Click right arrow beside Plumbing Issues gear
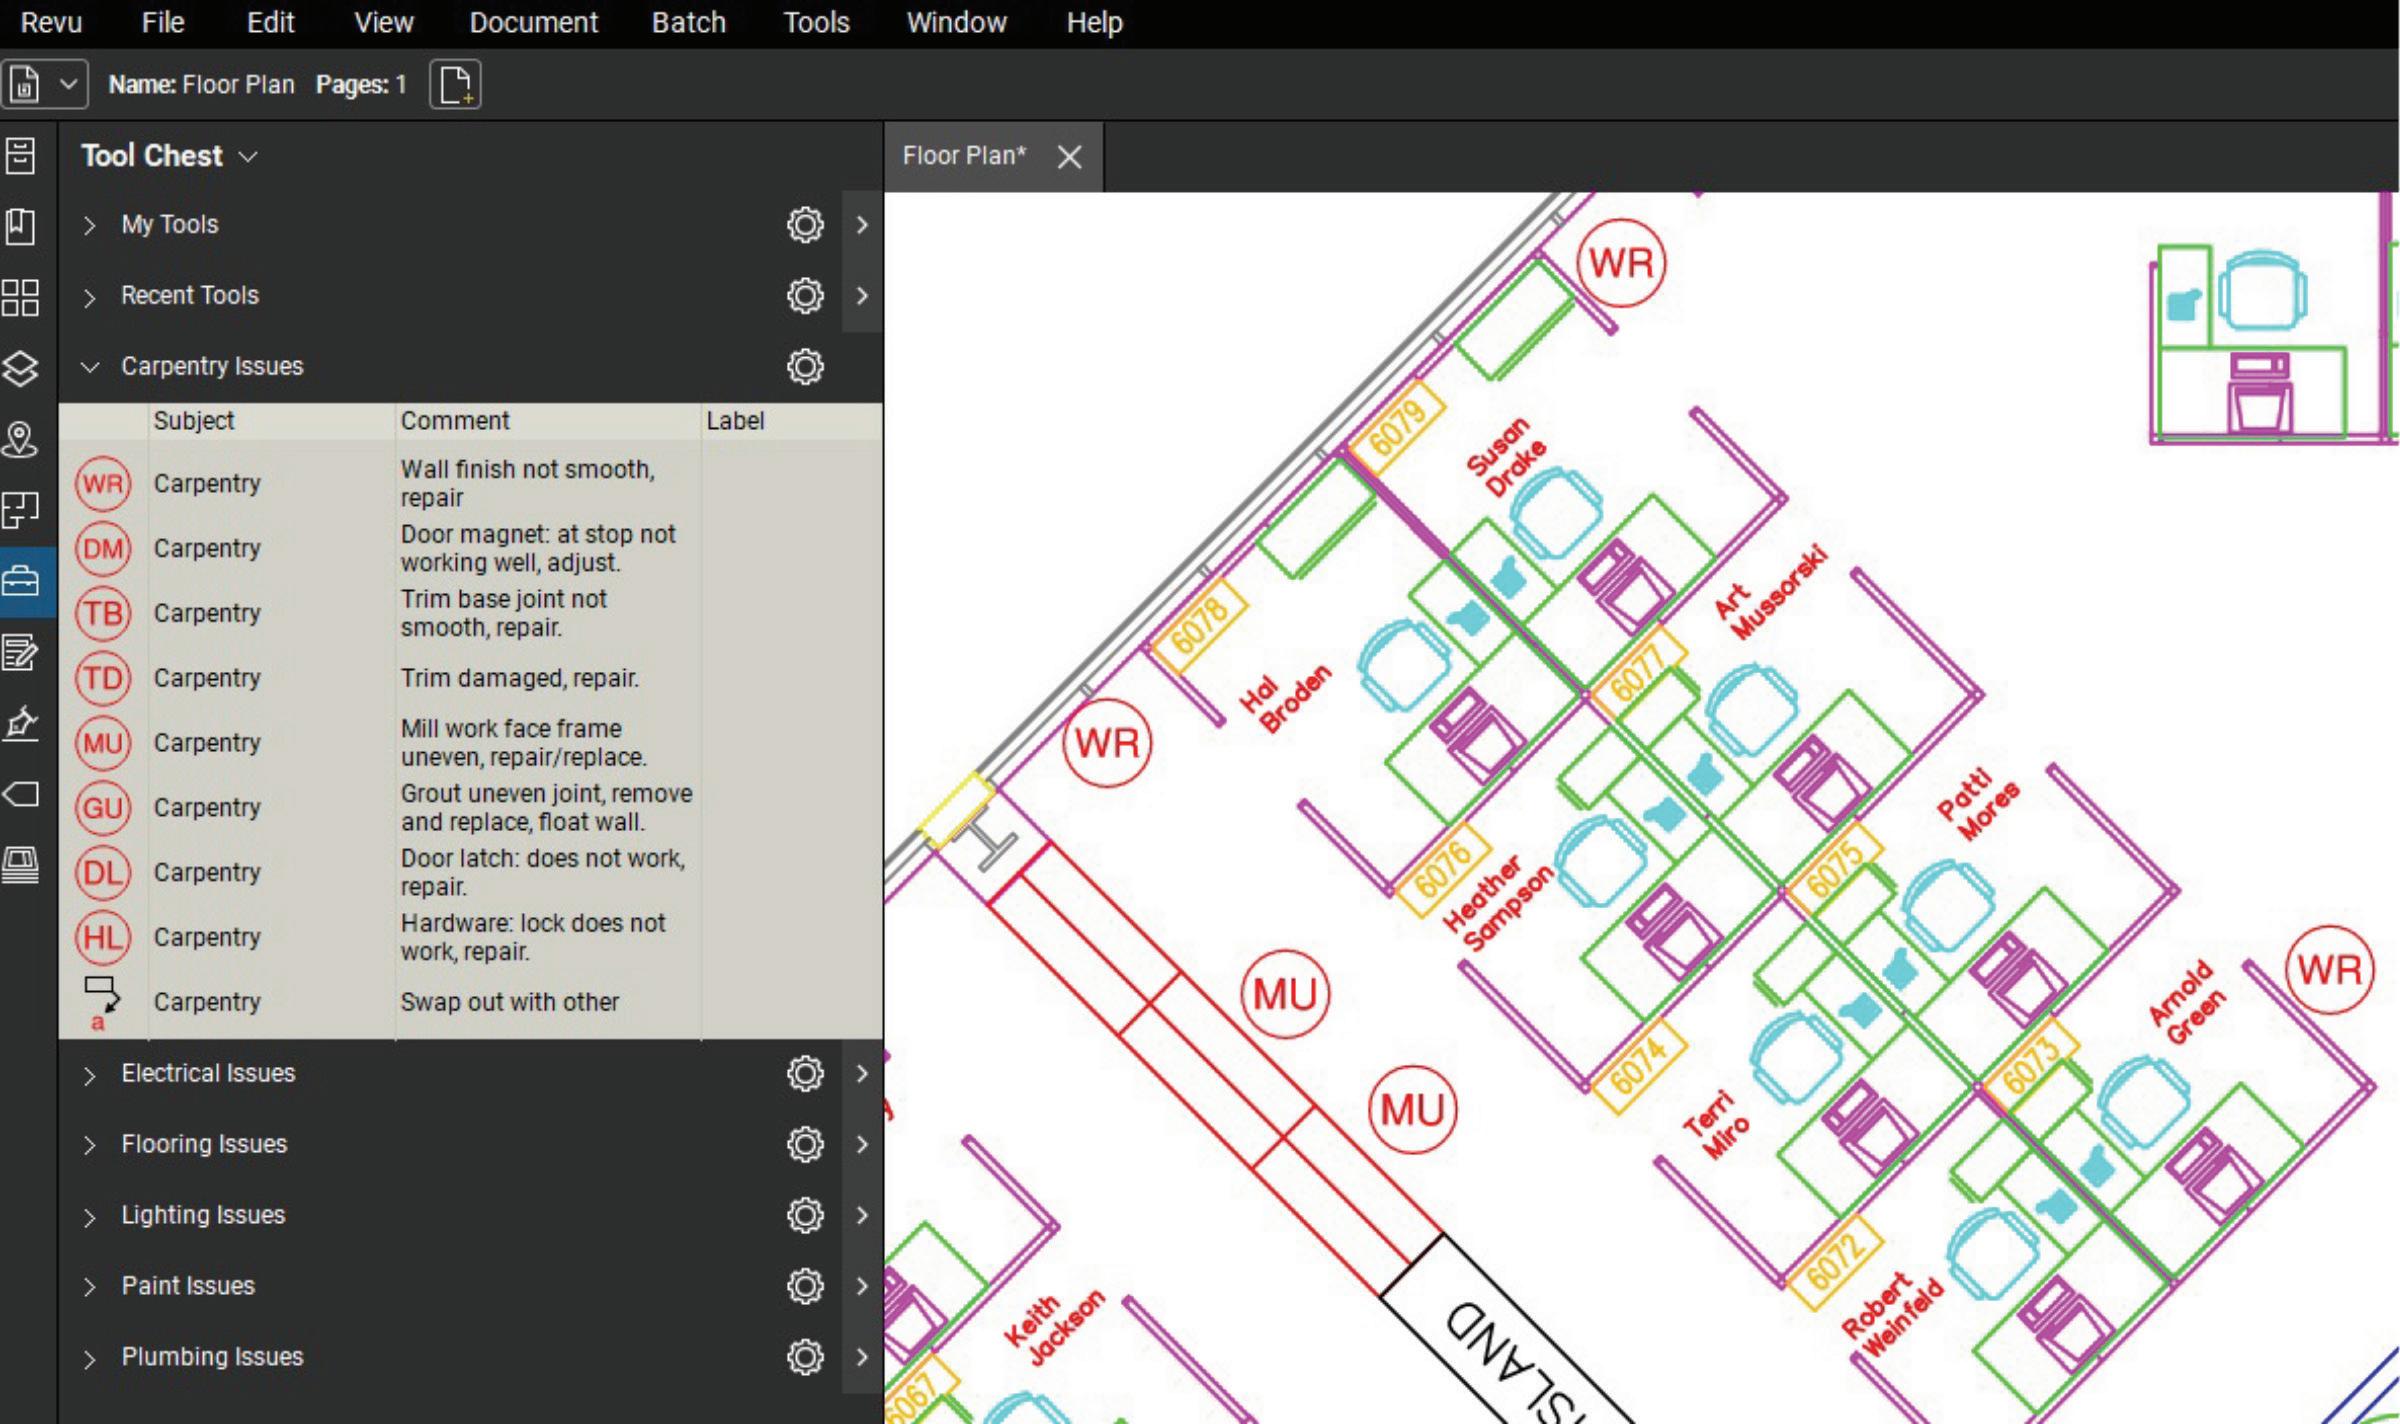2400x1424 pixels. (862, 1358)
